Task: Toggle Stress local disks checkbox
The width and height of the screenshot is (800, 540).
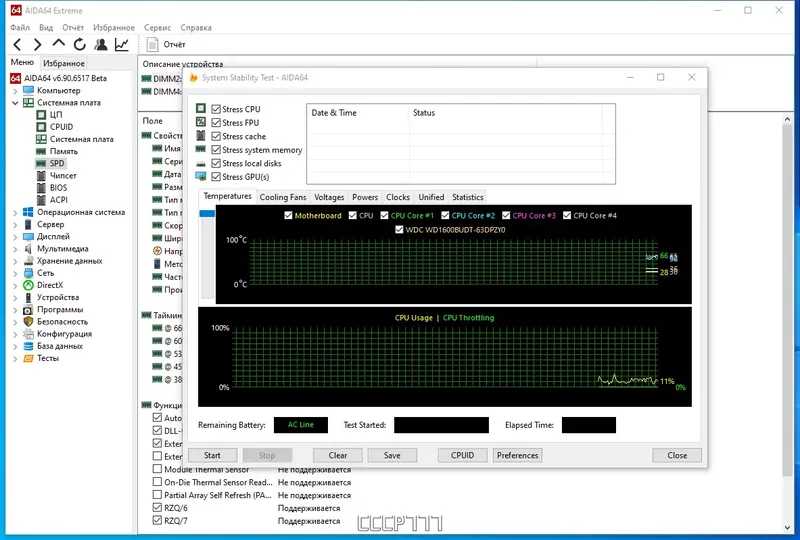Action: coord(216,163)
